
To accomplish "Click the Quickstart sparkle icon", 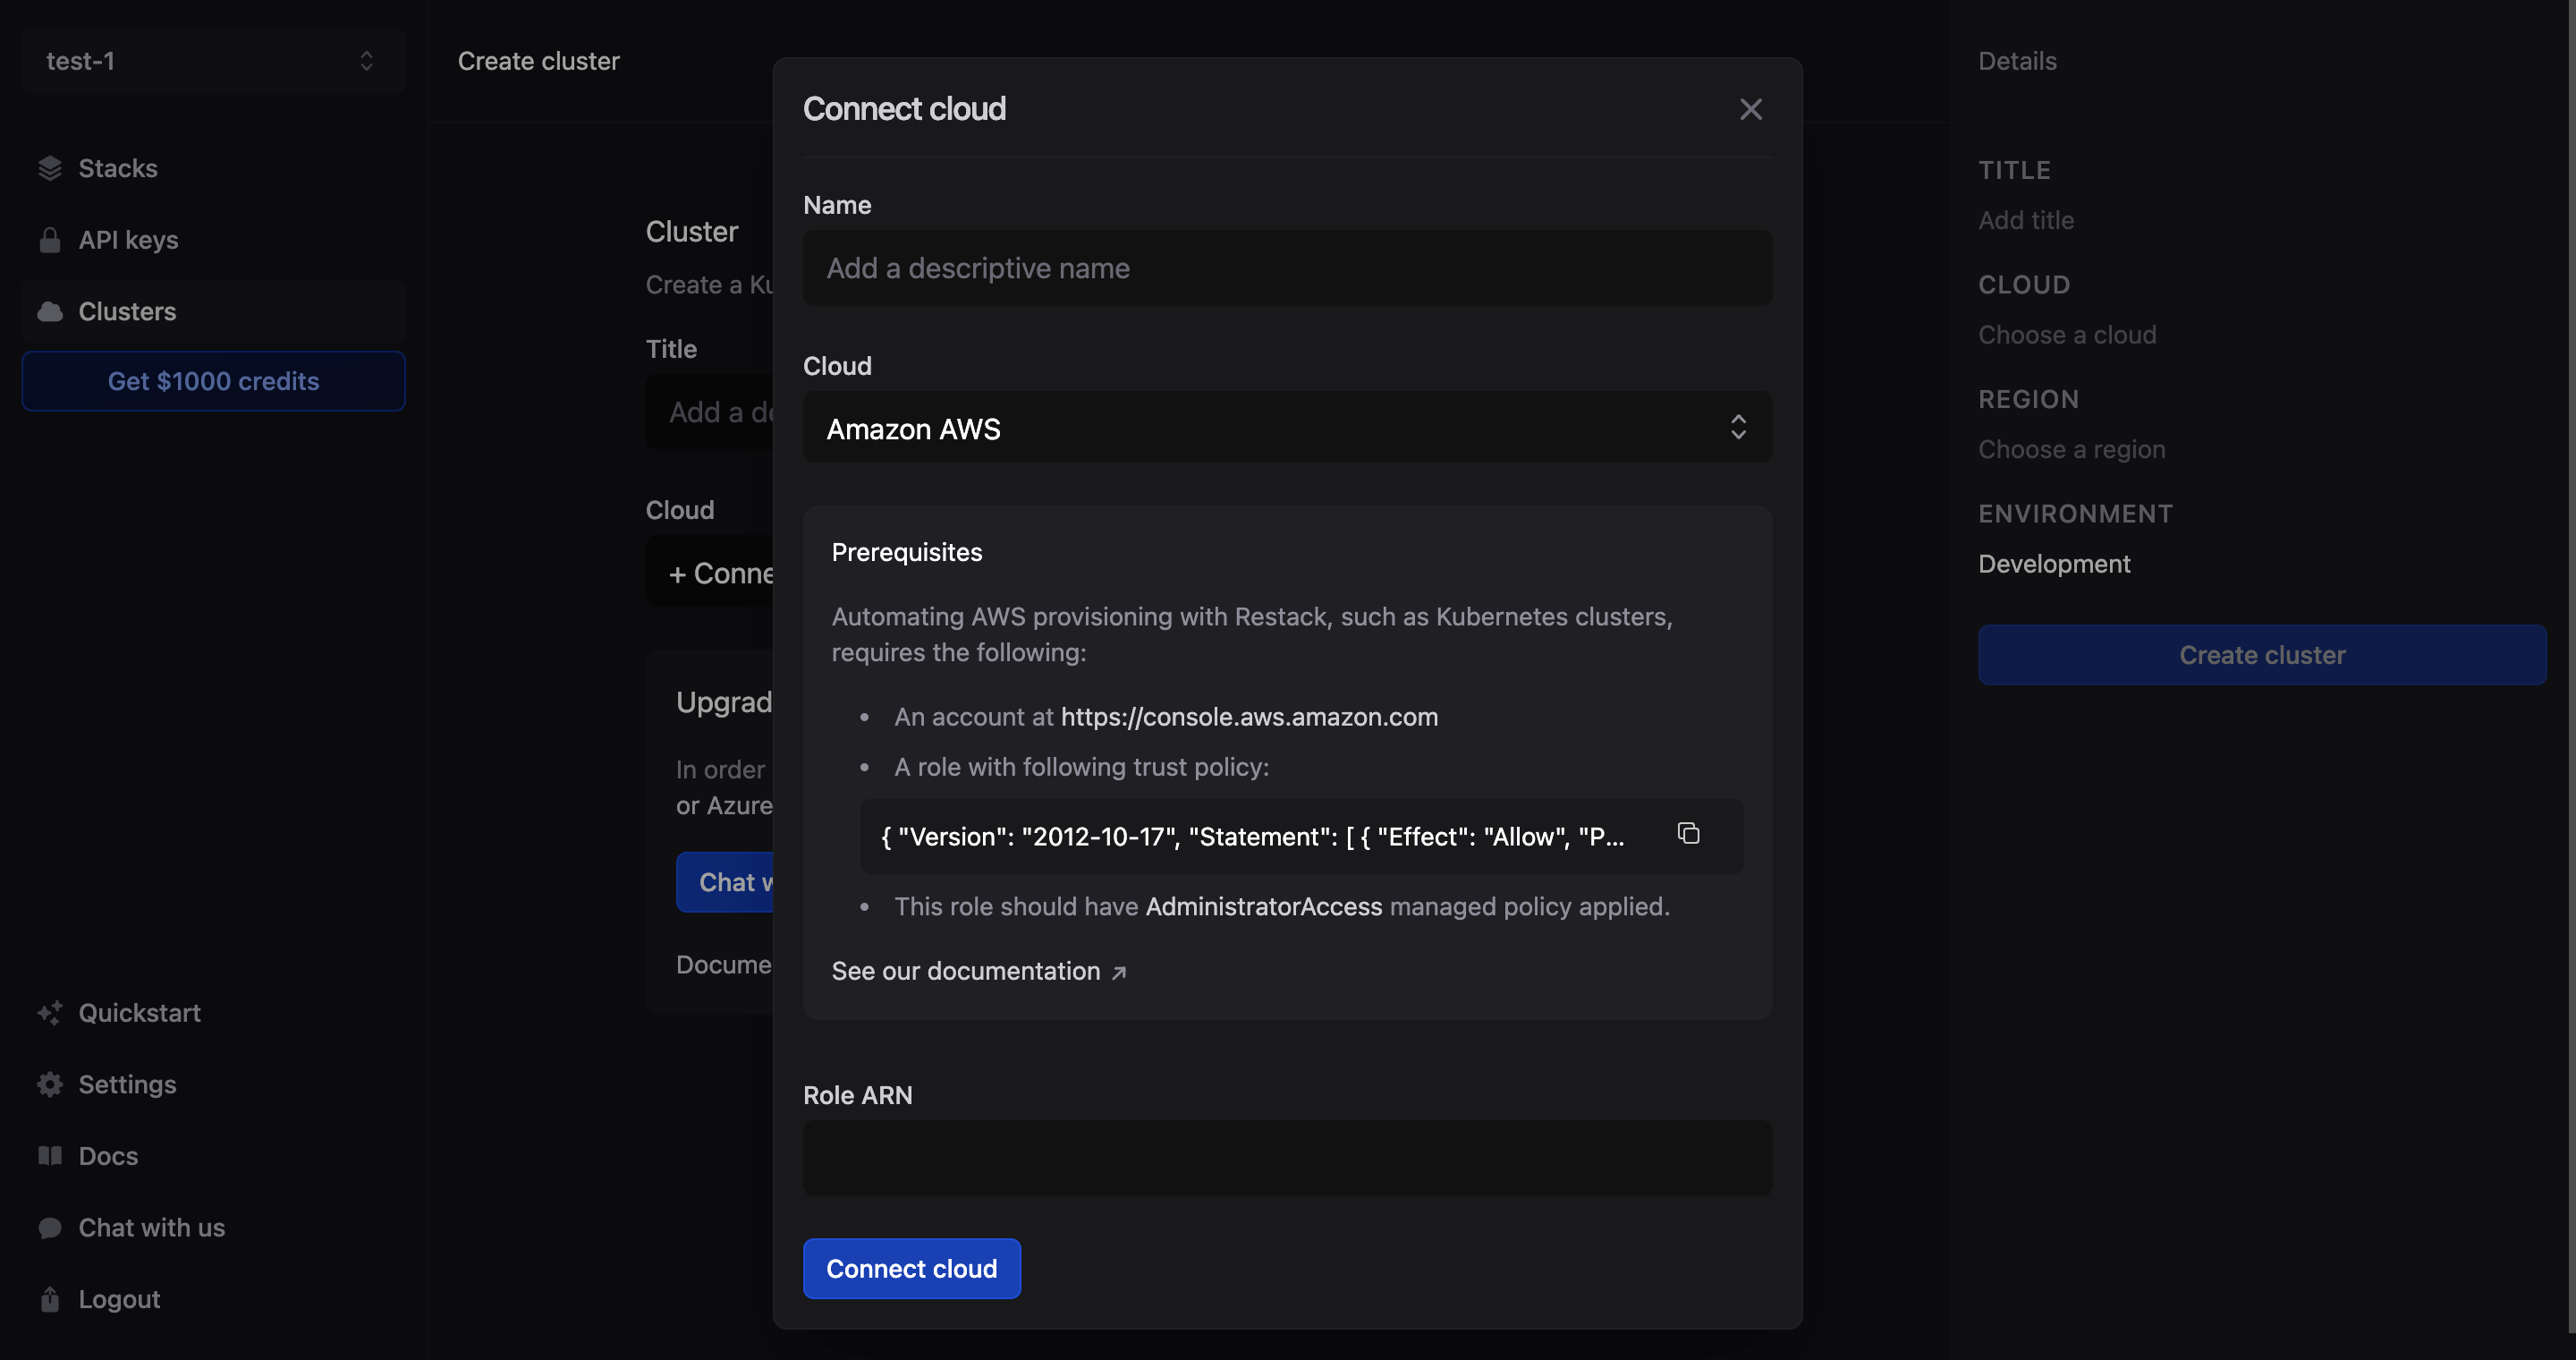I will click(x=50, y=1013).
